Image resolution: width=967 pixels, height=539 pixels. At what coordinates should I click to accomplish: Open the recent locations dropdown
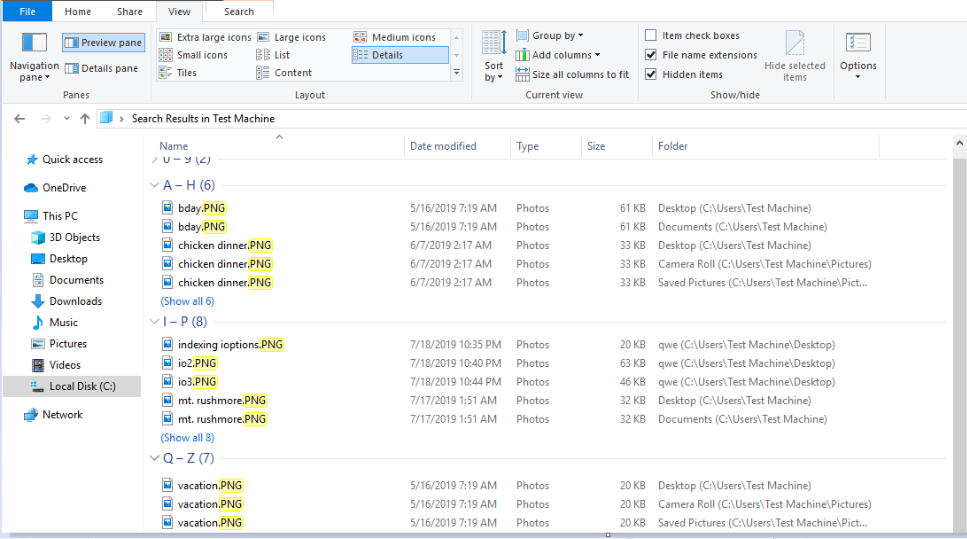tap(67, 118)
